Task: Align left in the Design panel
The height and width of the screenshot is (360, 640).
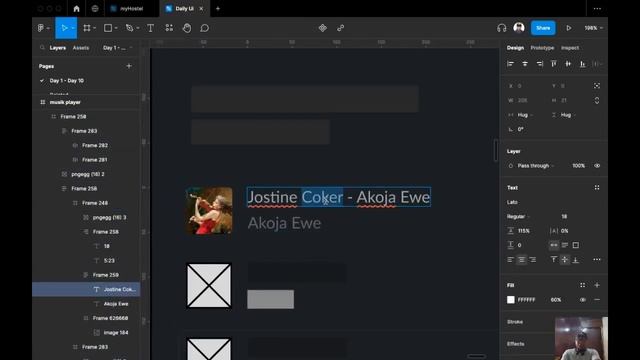Action: tap(510, 64)
